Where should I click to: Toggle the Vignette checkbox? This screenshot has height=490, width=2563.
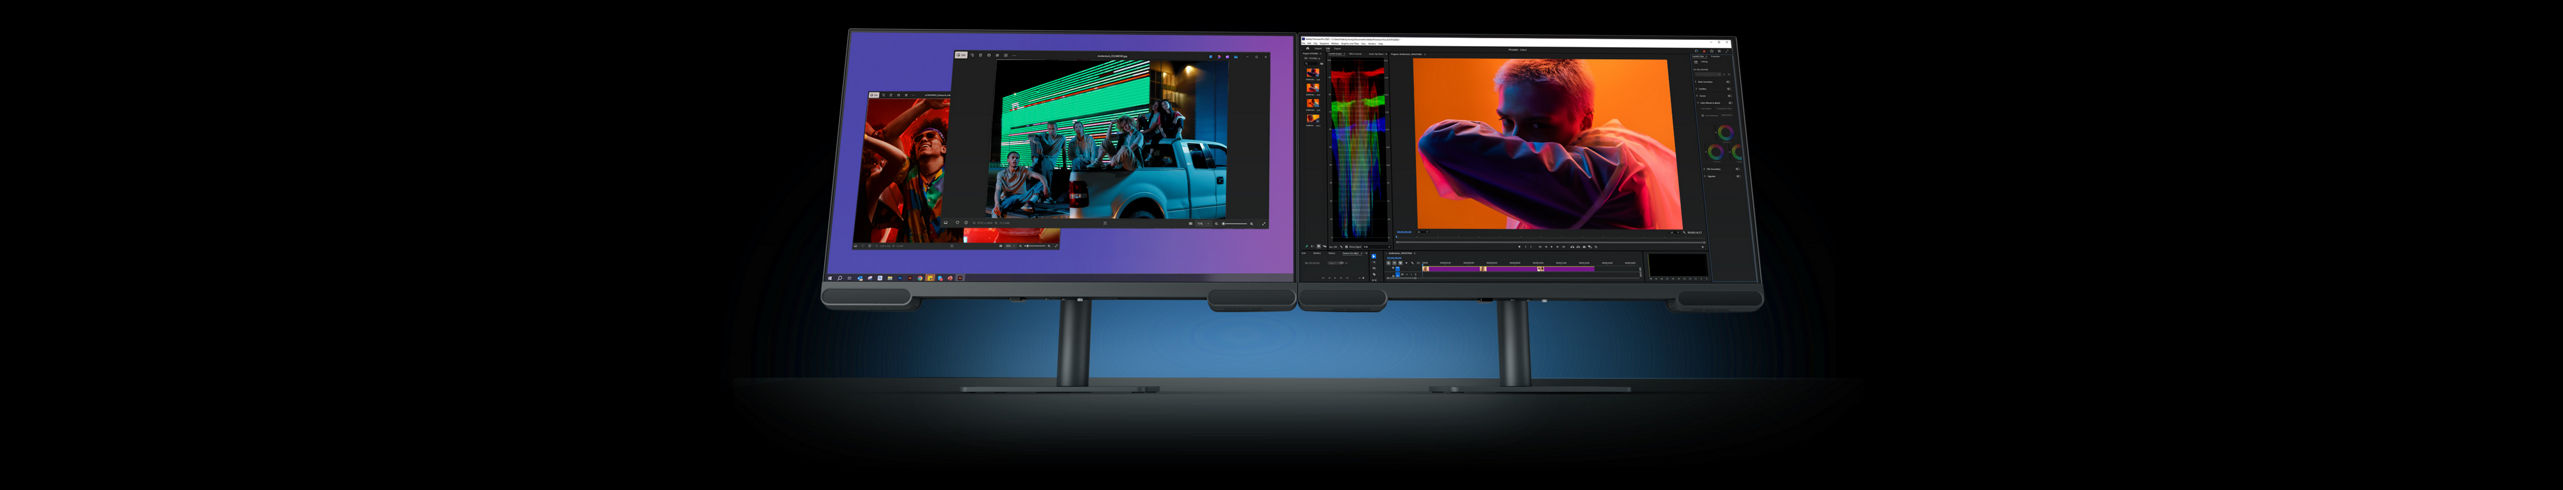pos(1738,176)
